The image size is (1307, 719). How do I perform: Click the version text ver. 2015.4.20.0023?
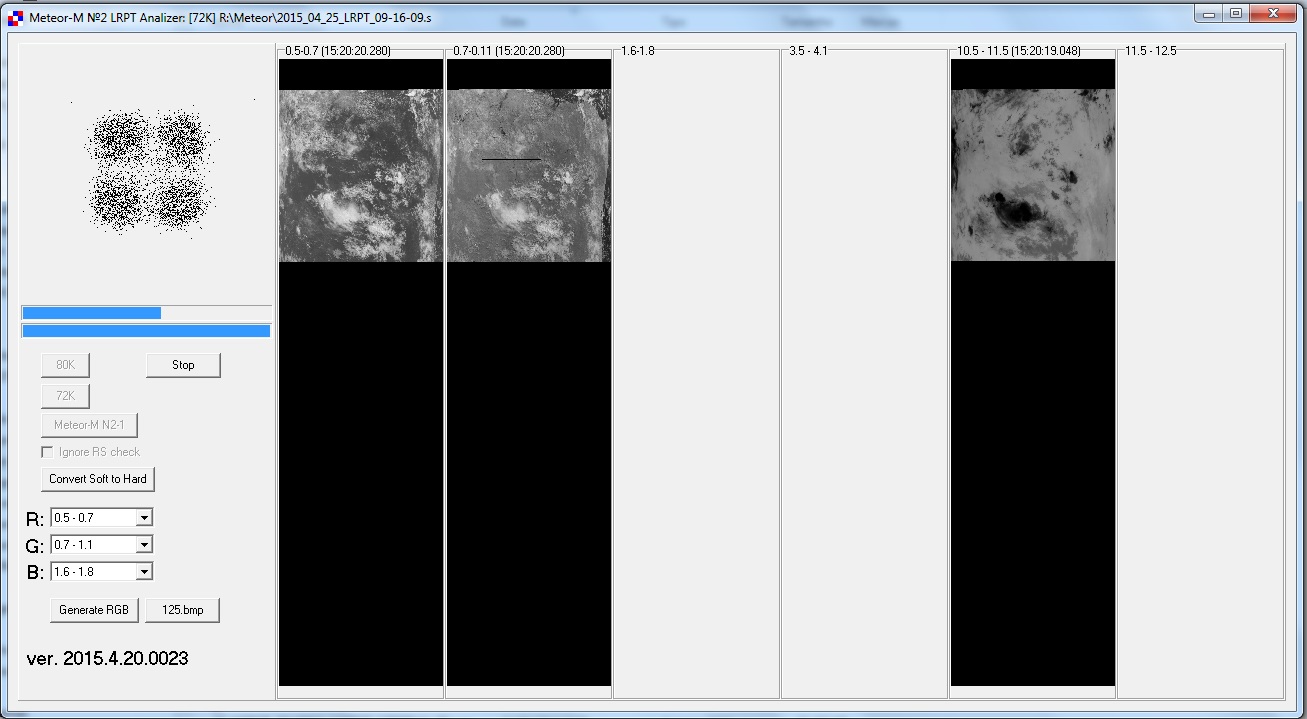pos(108,658)
